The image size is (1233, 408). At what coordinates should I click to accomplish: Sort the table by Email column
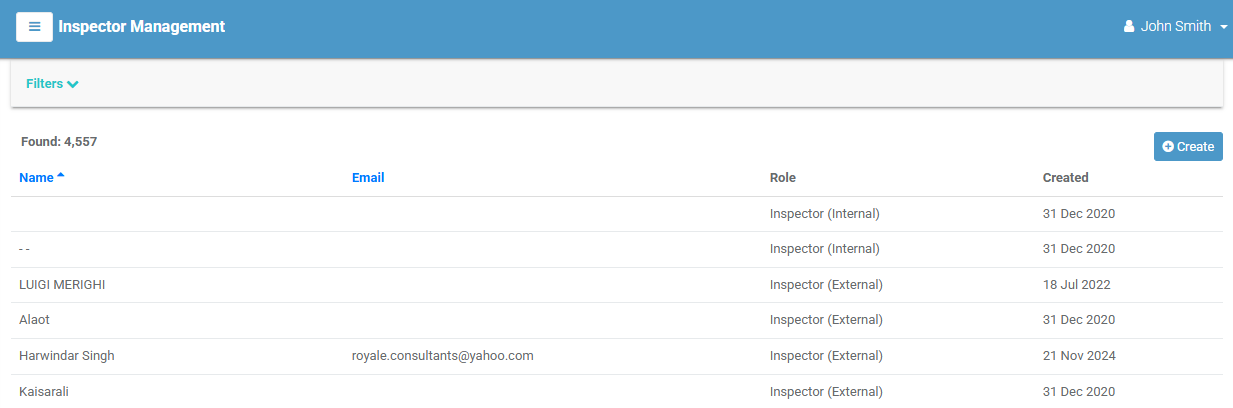point(368,178)
